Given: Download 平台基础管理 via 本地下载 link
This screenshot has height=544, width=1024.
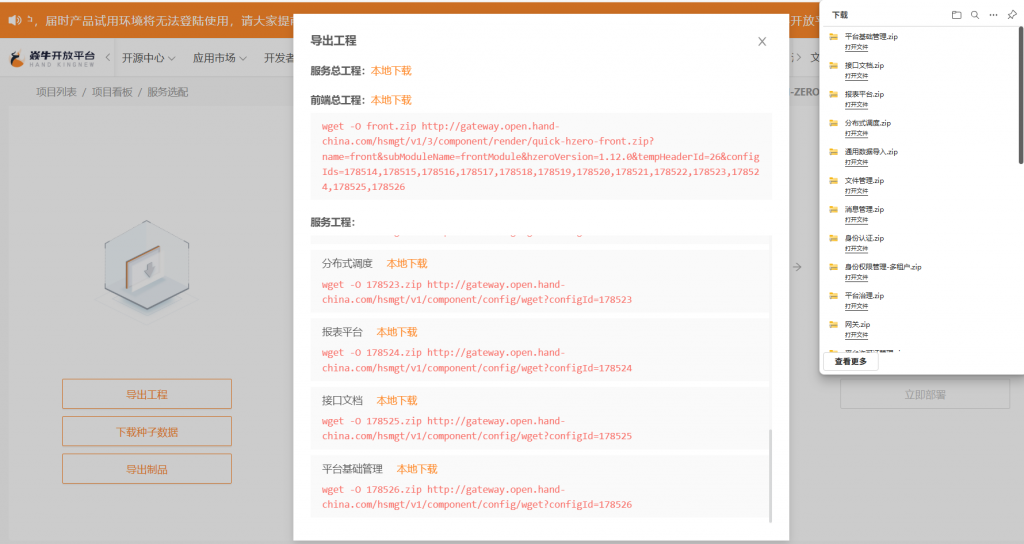Looking at the screenshot, I should pyautogui.click(x=417, y=469).
